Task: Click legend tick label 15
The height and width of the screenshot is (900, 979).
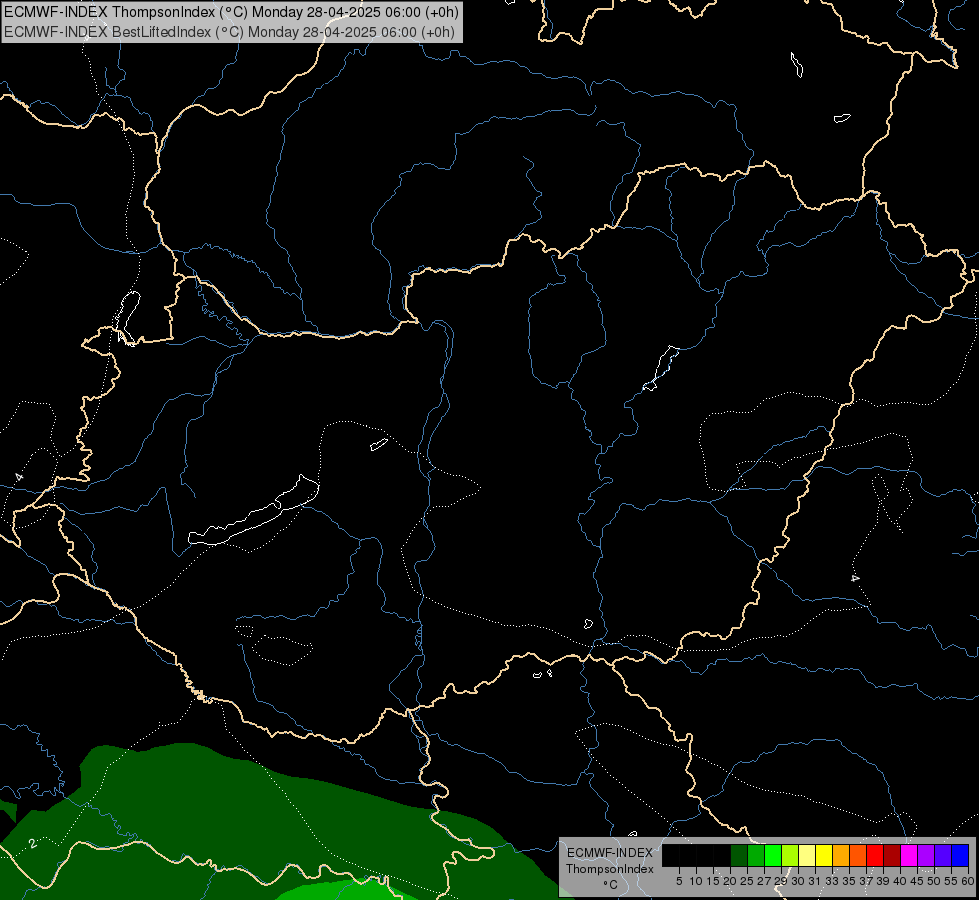Action: pyautogui.click(x=713, y=881)
